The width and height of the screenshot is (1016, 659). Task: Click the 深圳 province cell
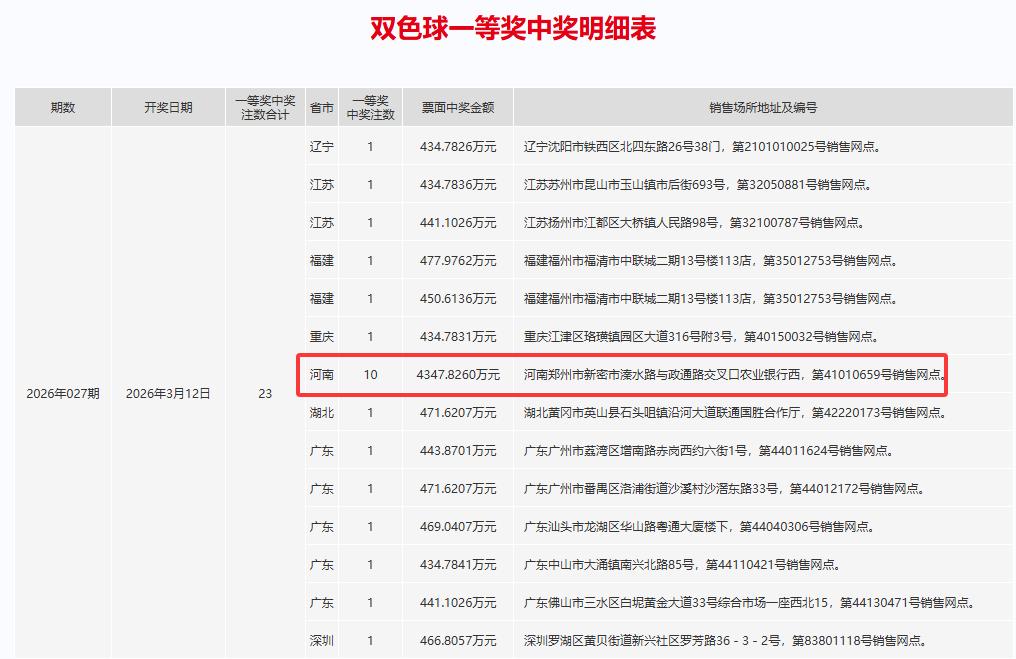tap(321, 640)
